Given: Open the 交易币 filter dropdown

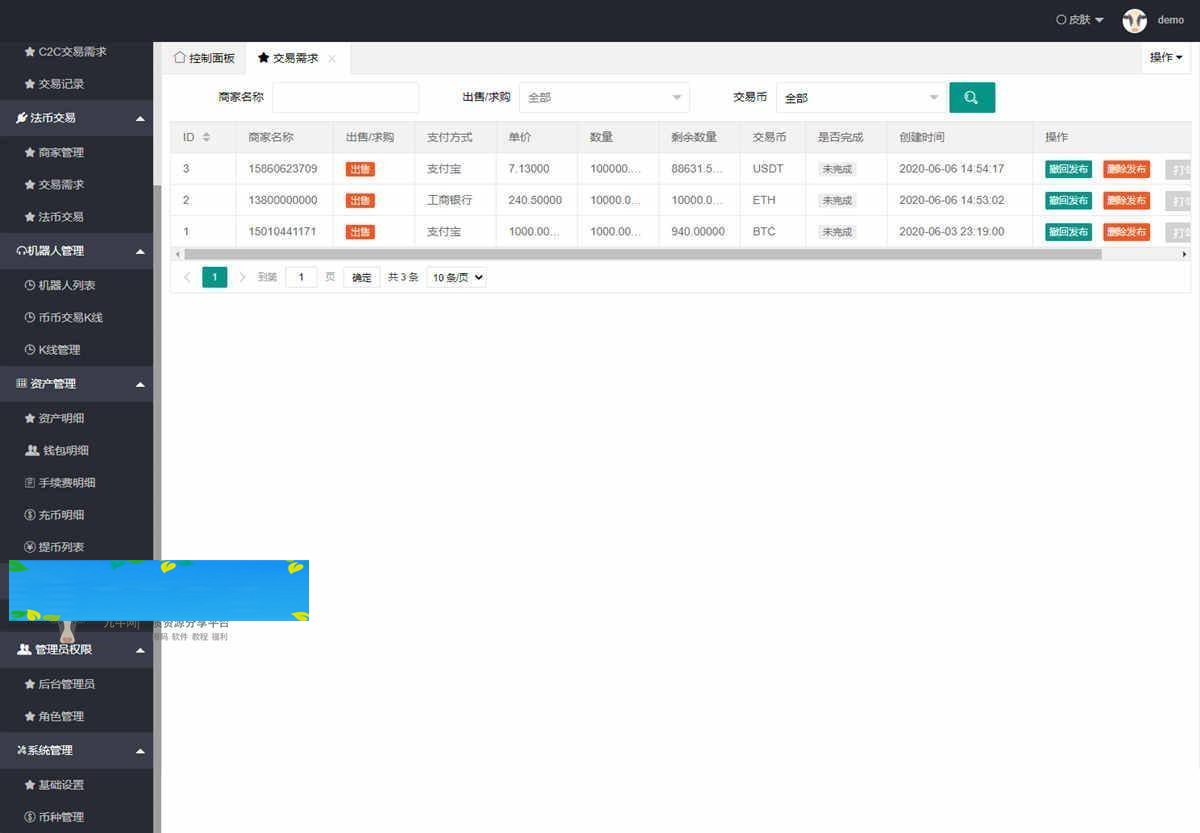Looking at the screenshot, I should tap(860, 97).
